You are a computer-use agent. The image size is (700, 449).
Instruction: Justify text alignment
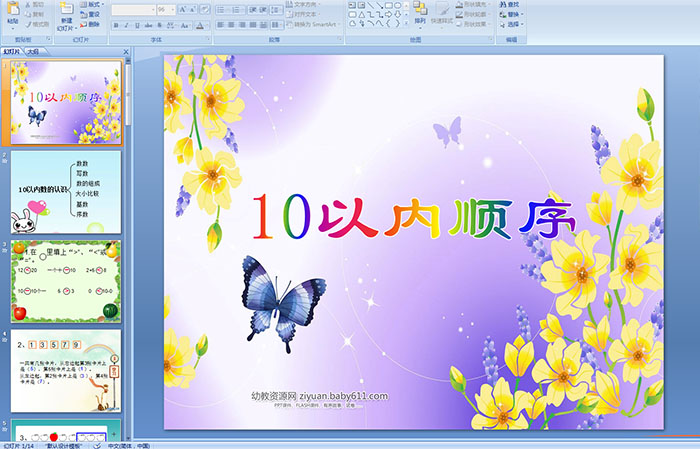[x=253, y=25]
